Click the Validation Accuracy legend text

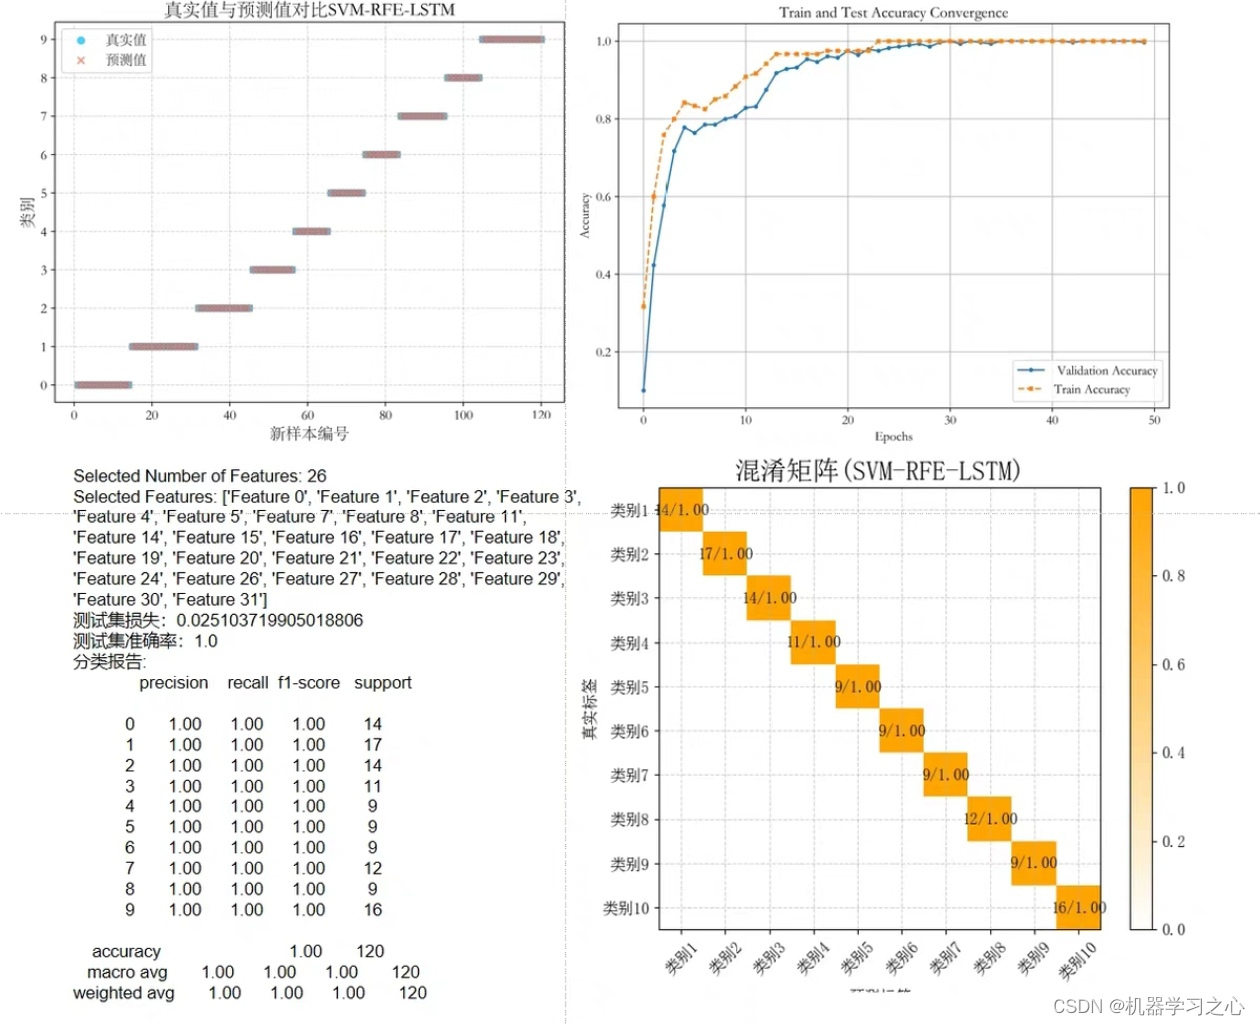pos(1107,370)
